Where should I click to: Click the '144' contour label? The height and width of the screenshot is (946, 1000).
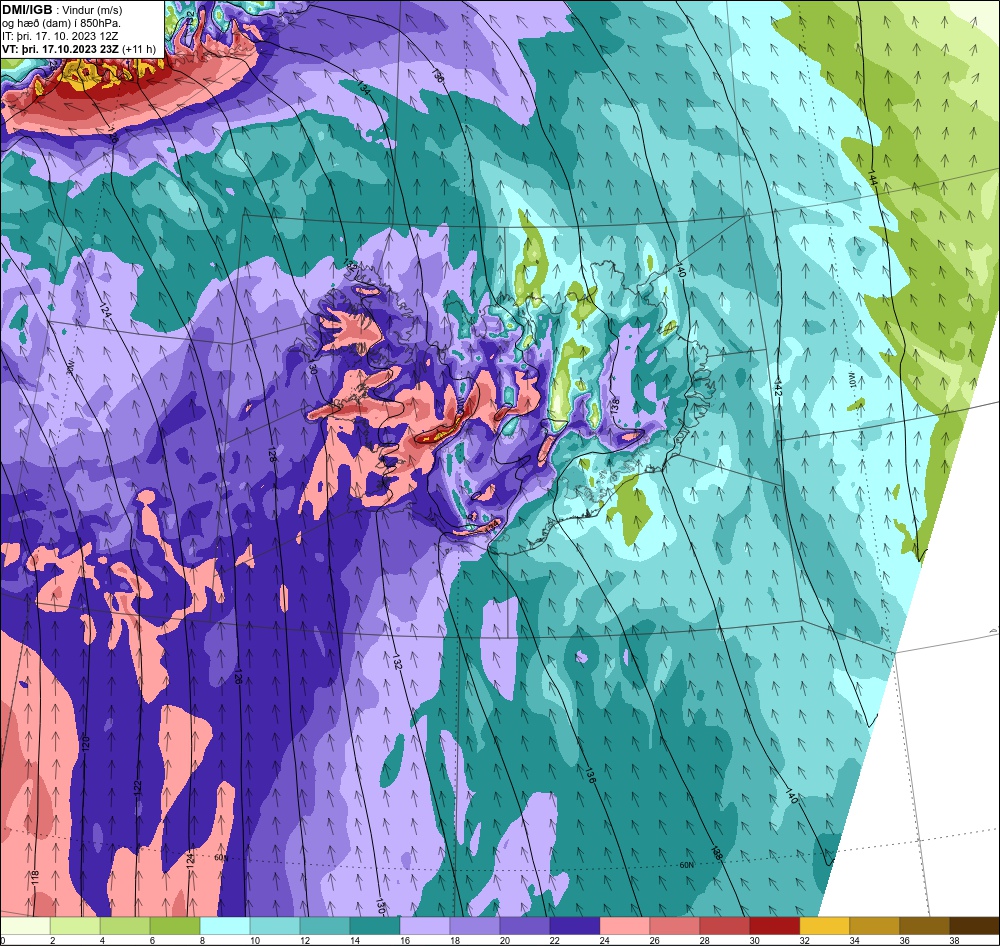[x=872, y=179]
